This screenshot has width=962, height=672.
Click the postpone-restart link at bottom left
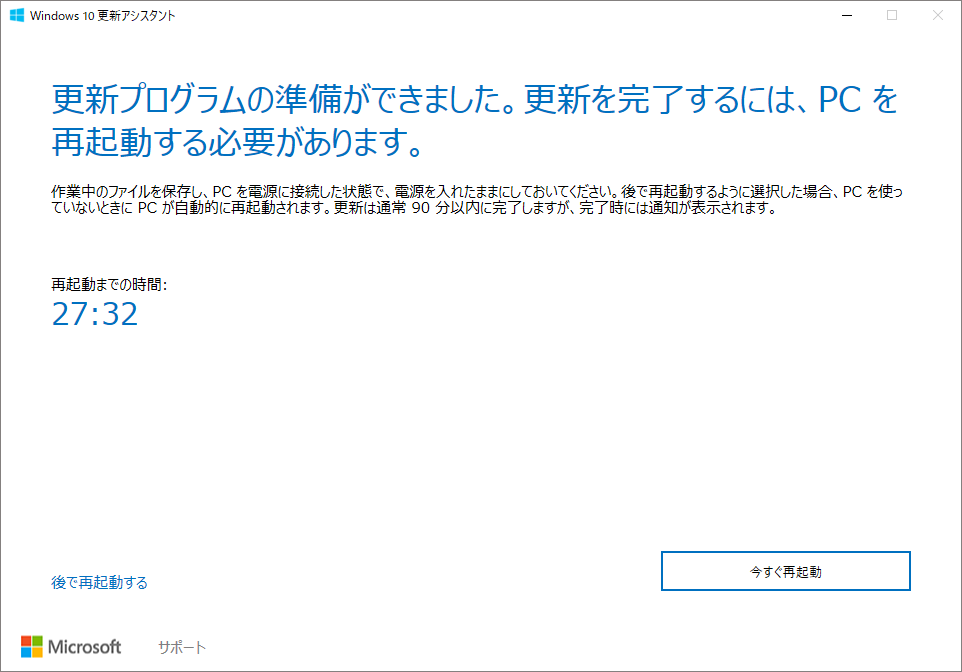coord(97,582)
